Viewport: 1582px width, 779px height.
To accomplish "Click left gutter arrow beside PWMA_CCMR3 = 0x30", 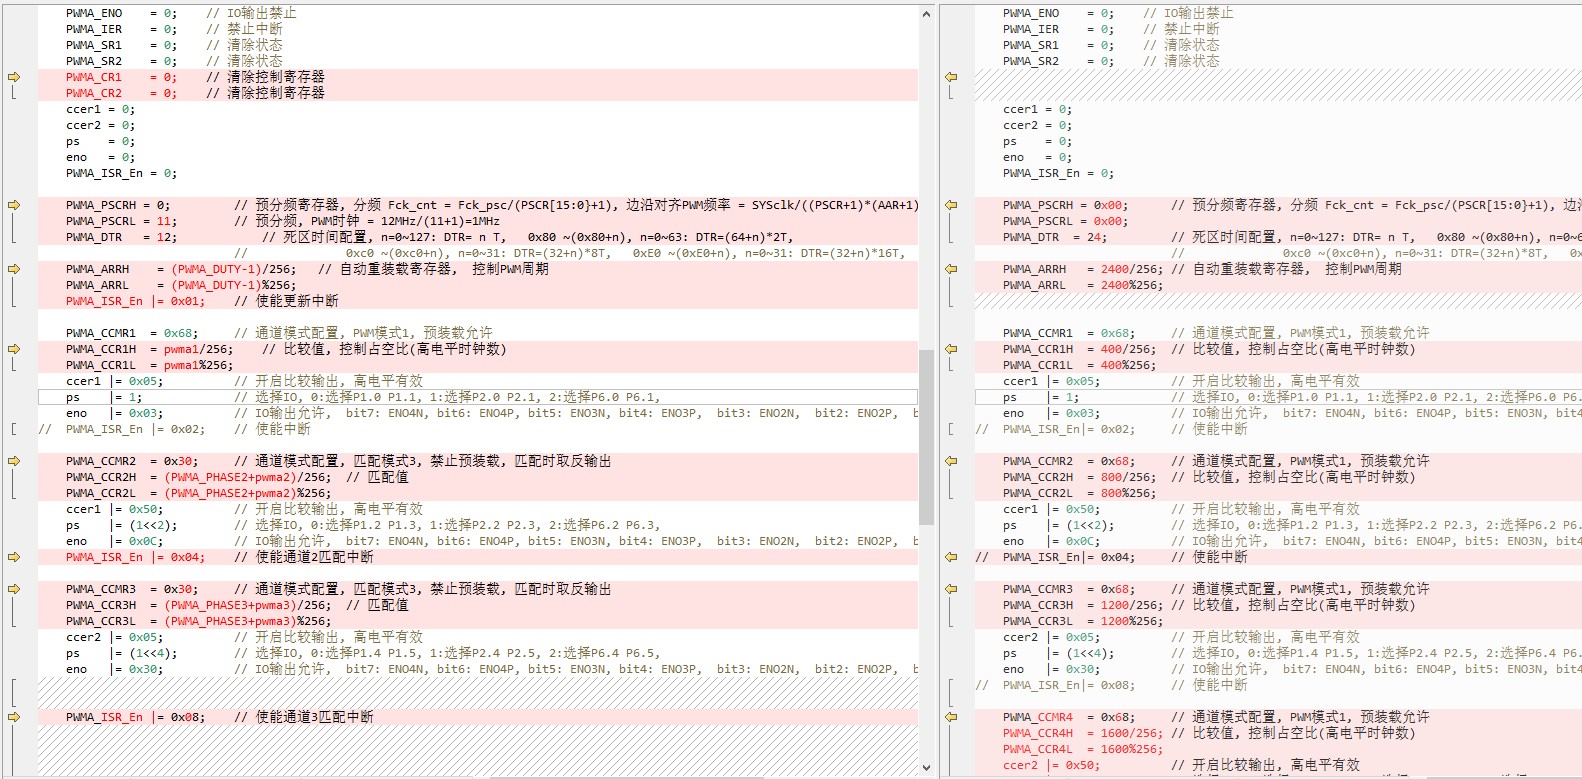I will click(14, 589).
